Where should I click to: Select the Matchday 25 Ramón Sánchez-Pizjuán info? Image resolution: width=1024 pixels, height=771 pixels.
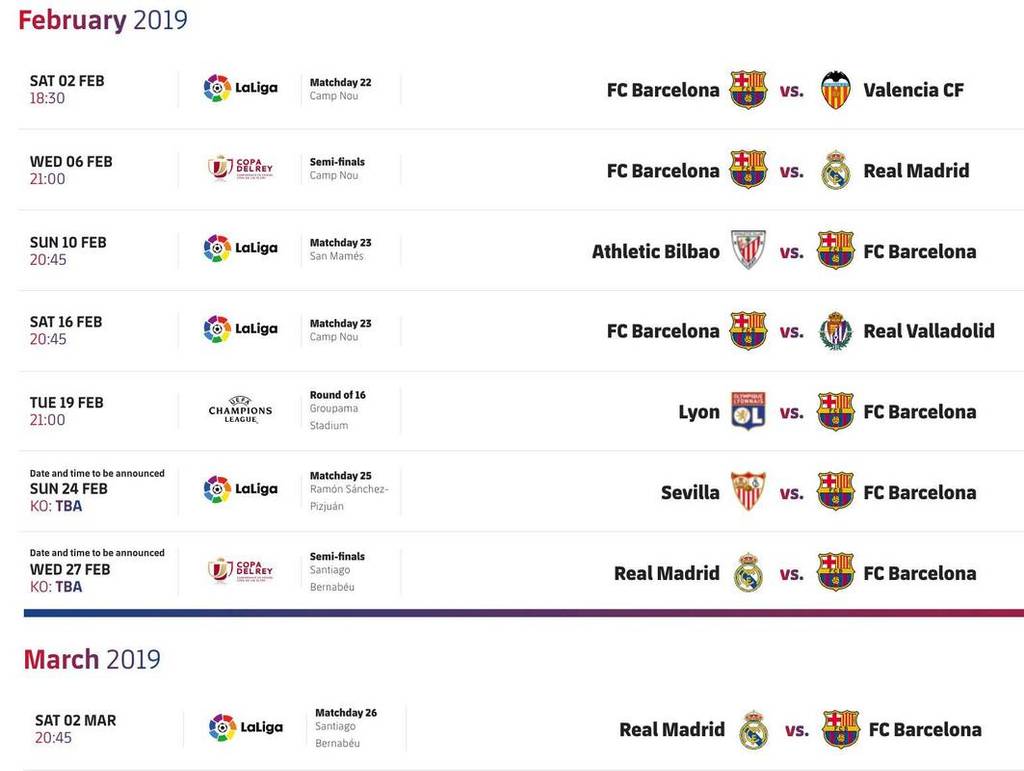pos(349,491)
